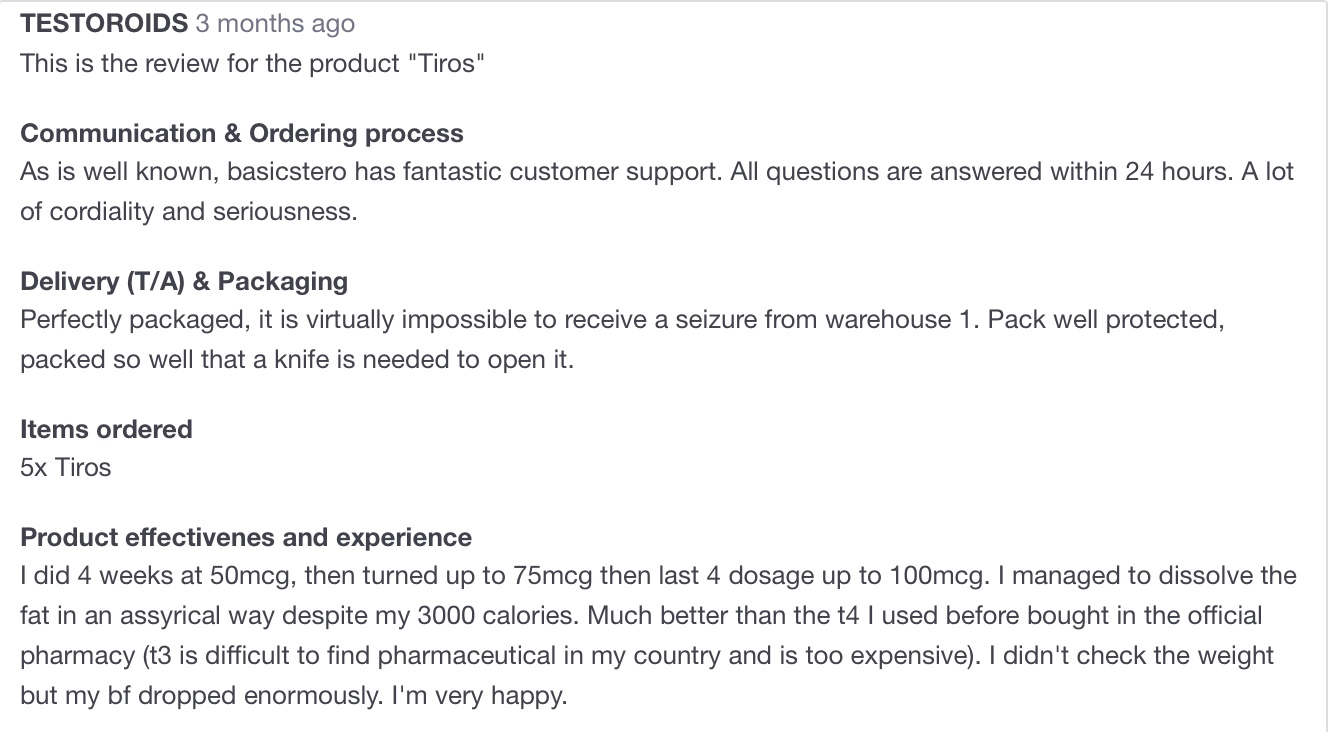The width and height of the screenshot is (1336, 732).
Task: Click the TESTOROIDS reviewer username
Action: point(103,24)
